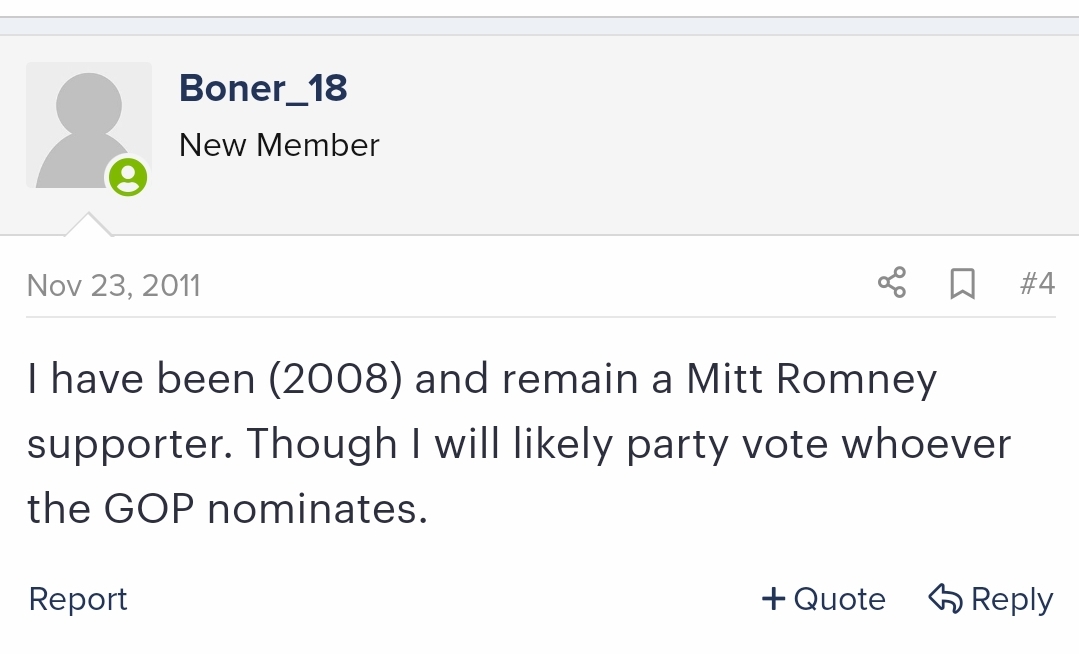Click the light blue strip above the post
Screen dimensions: 1079x654
540,26
